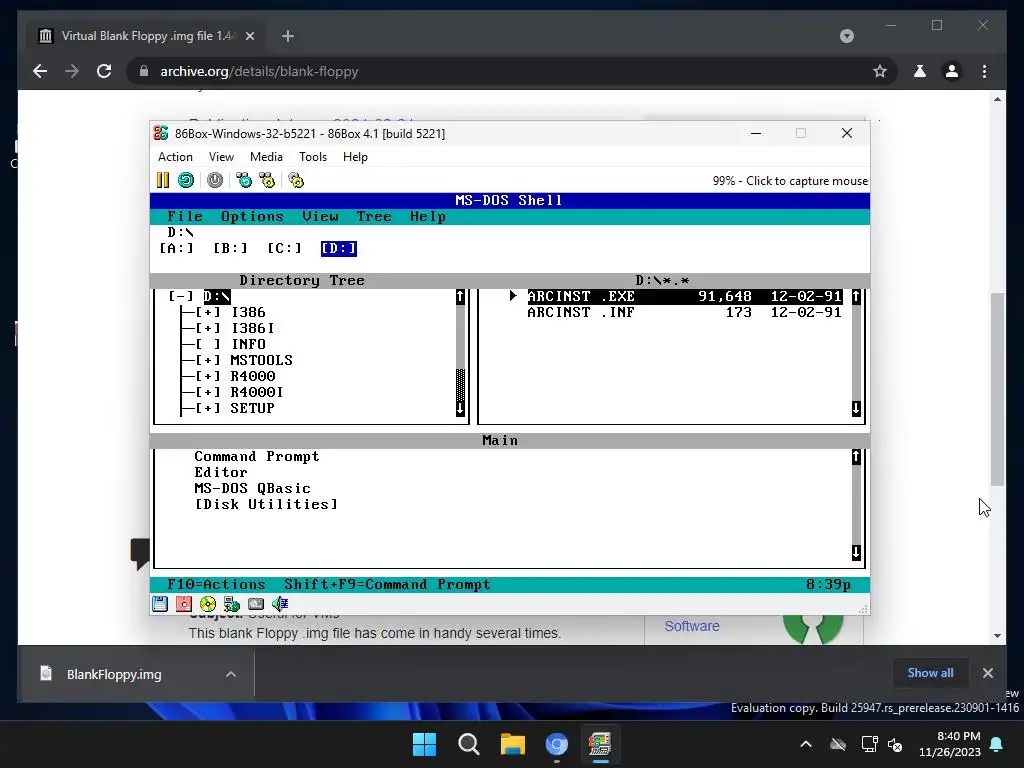Send Ctrl+Alt+Esc via yellow toolbar icon

[267, 180]
